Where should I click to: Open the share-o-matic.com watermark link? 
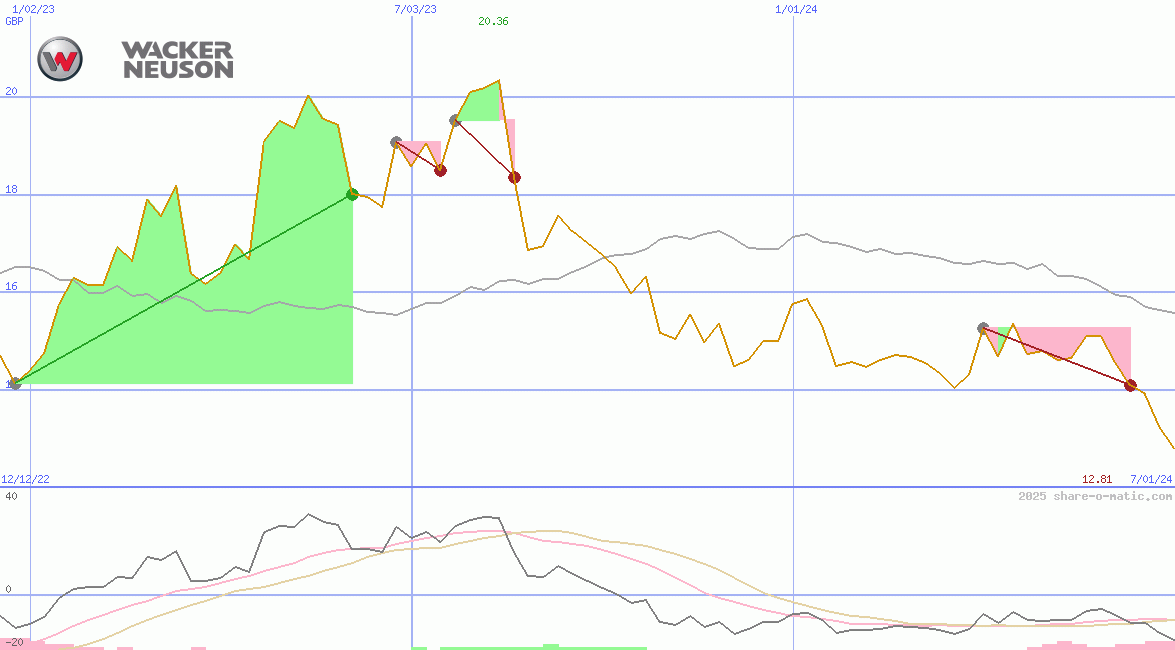[1095, 496]
